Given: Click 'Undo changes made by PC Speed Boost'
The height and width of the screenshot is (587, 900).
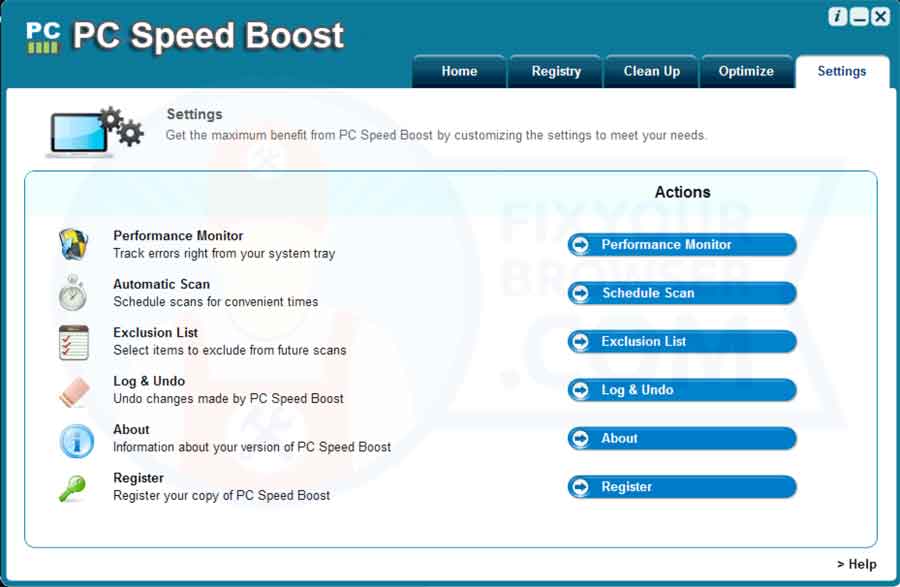Looking at the screenshot, I should (228, 399).
